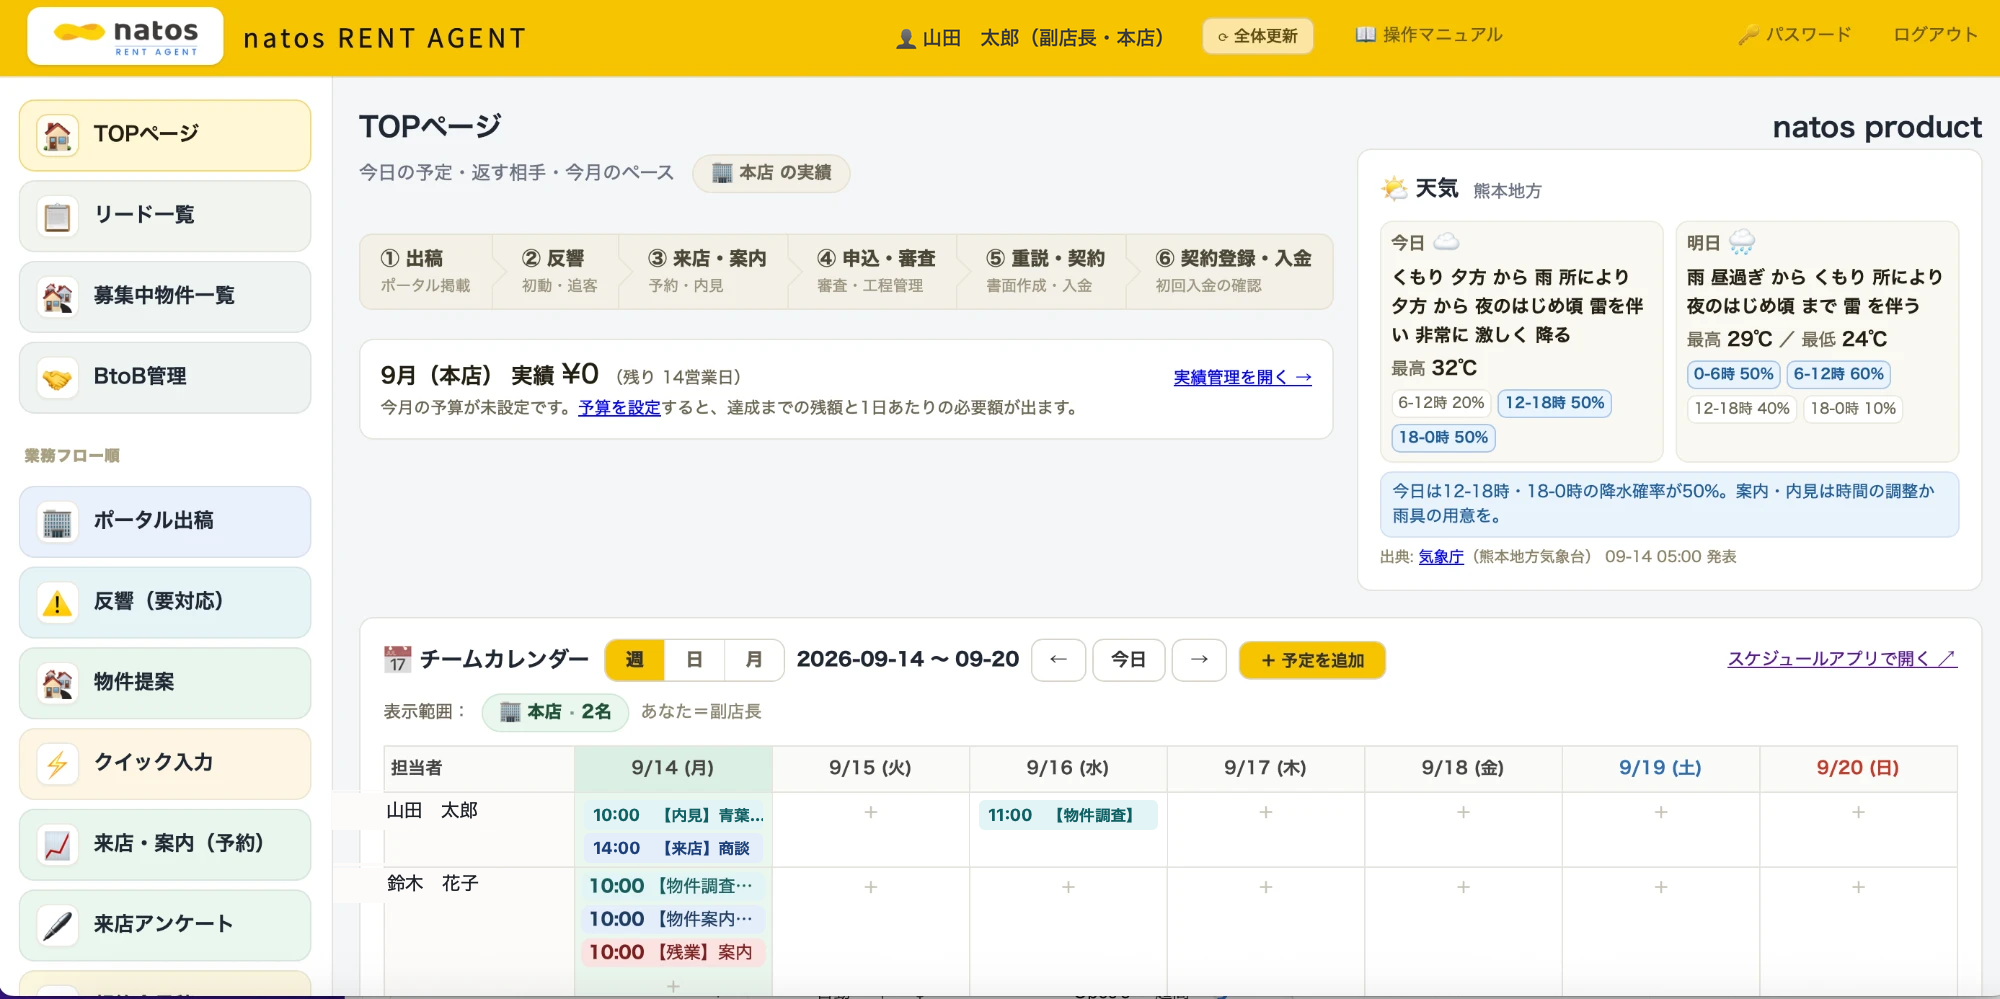
Task: Click the パスワード key icon
Action: pos(1748,35)
